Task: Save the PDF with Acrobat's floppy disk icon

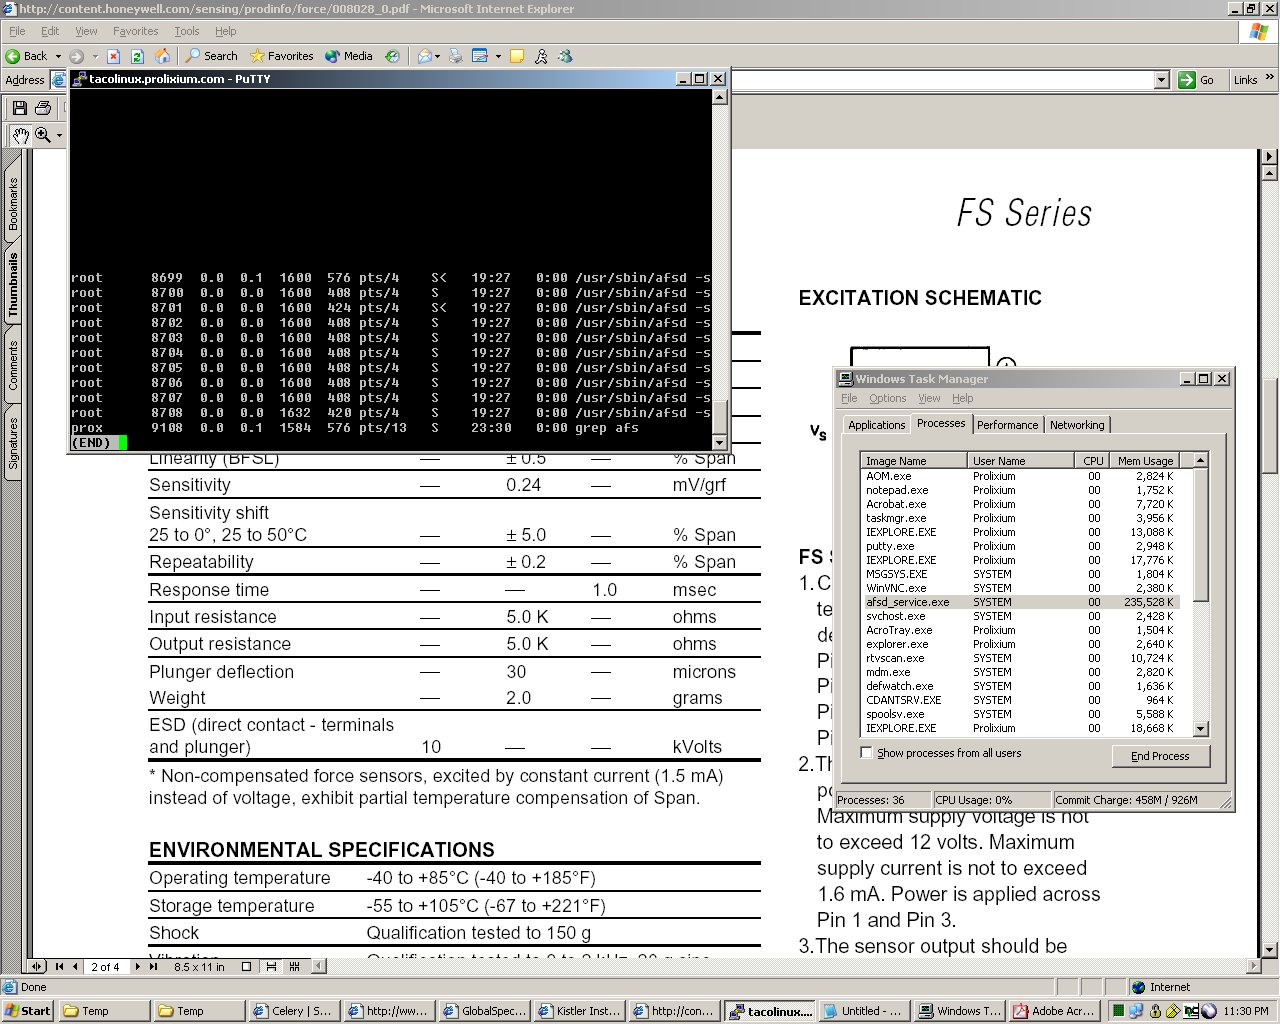Action: click(19, 108)
